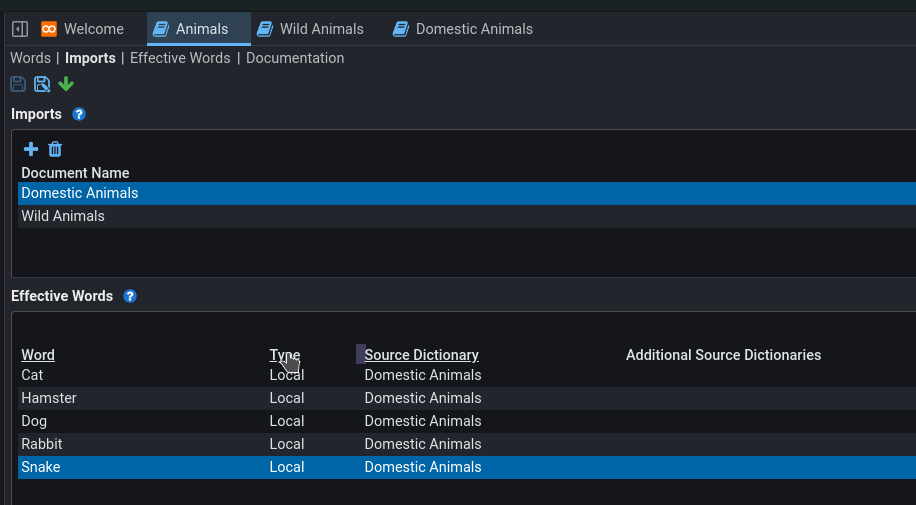Viewport: 916px width, 505px height.
Task: Select the Domestic Animals import row
Action: pos(80,193)
